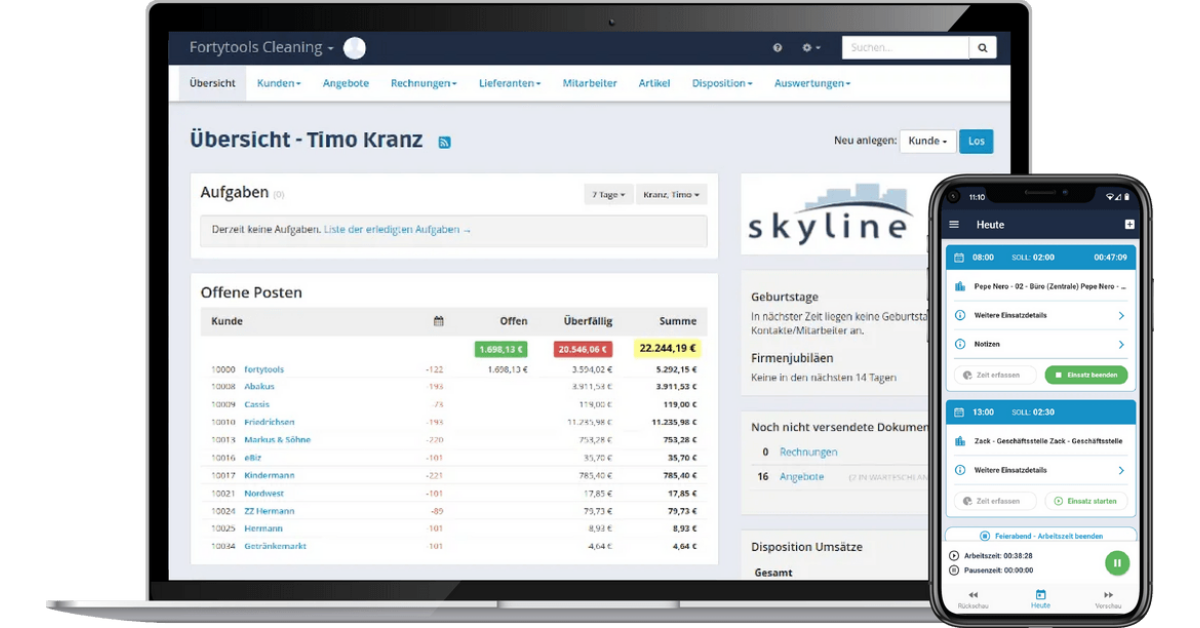Pause work time with green pause button
Viewport: 1200px width, 628px height.
pyautogui.click(x=1117, y=563)
